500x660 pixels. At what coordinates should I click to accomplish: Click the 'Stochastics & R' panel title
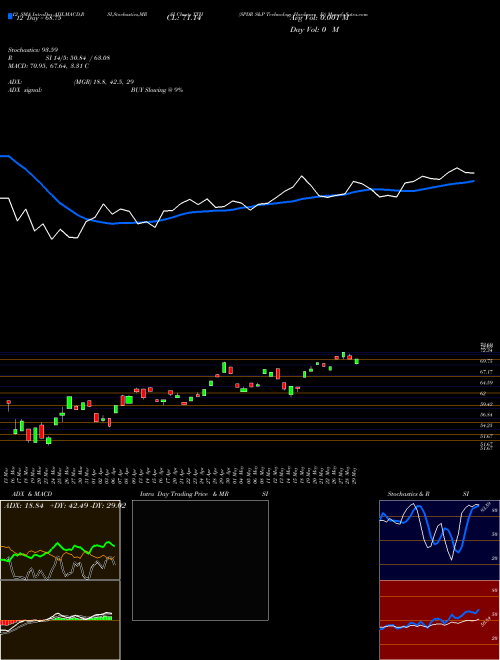[x=408, y=494]
